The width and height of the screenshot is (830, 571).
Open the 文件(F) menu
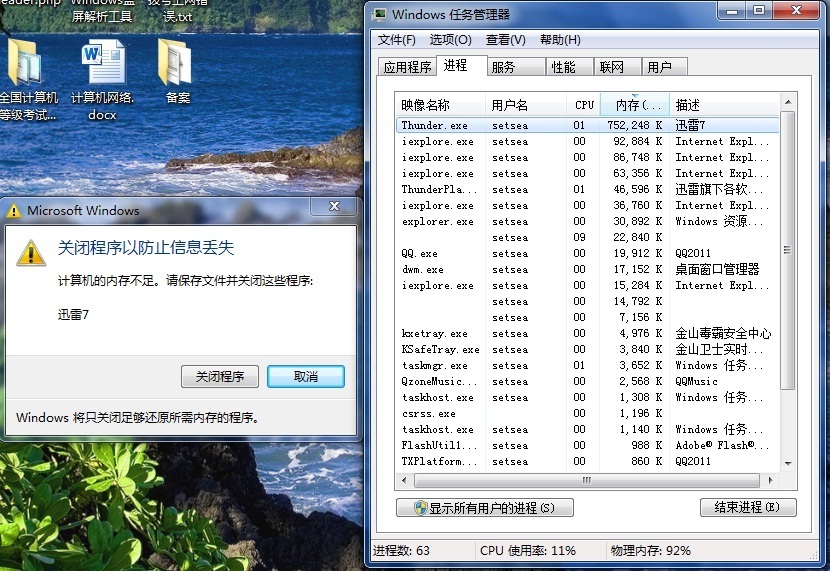click(396, 40)
